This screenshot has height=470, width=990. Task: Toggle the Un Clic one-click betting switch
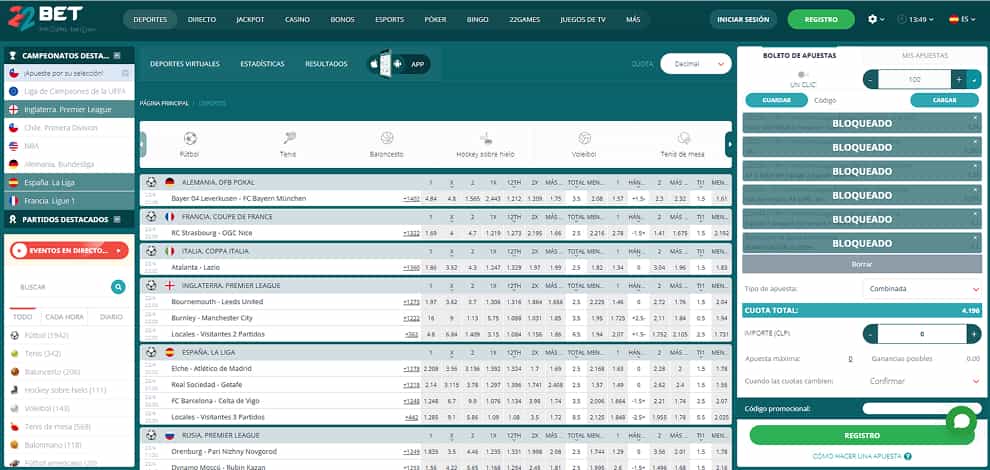803,75
